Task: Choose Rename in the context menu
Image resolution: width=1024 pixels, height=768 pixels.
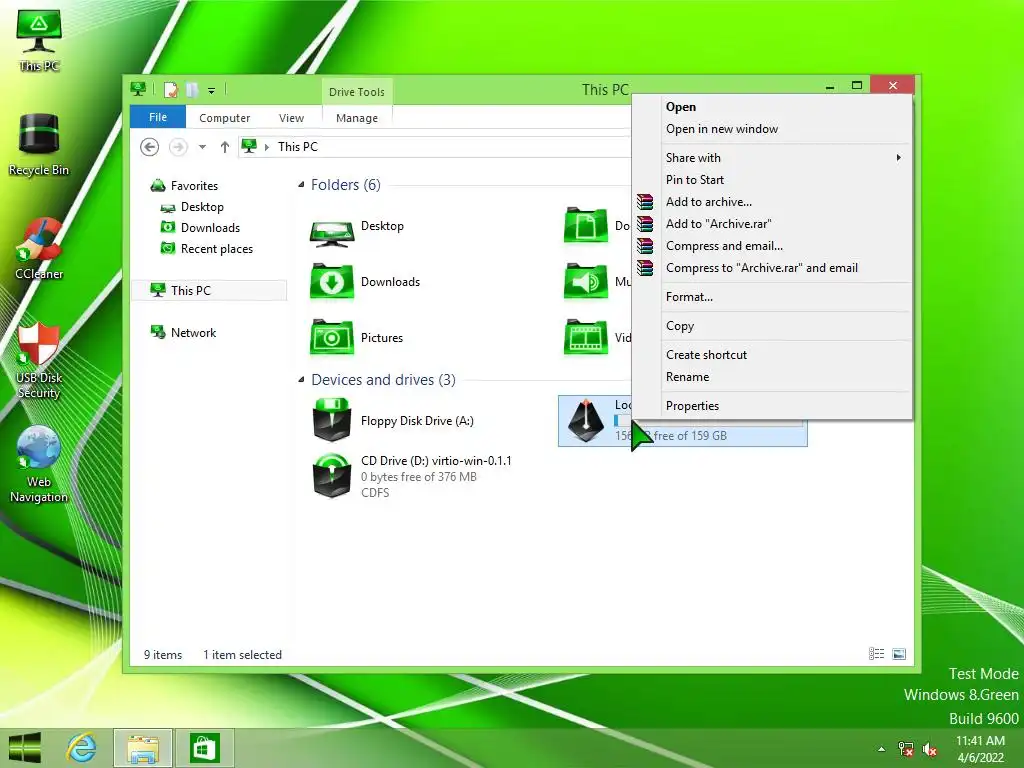Action: [771, 377]
